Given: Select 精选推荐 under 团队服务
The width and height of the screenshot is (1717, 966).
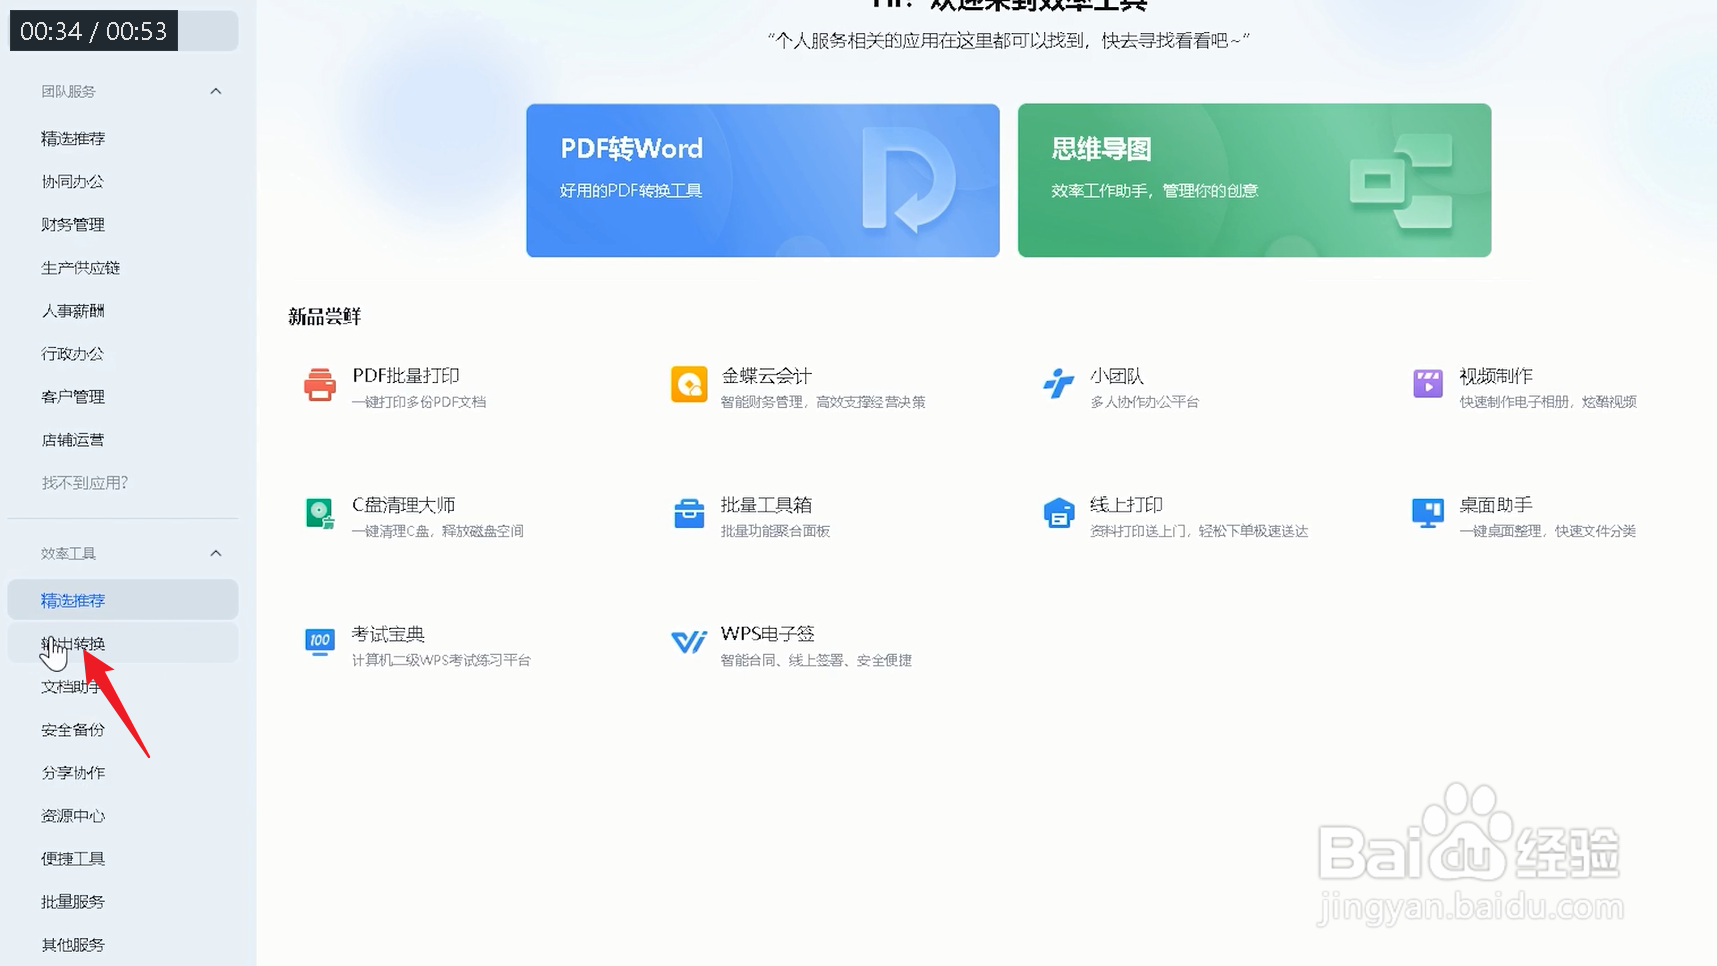Looking at the screenshot, I should coord(73,138).
